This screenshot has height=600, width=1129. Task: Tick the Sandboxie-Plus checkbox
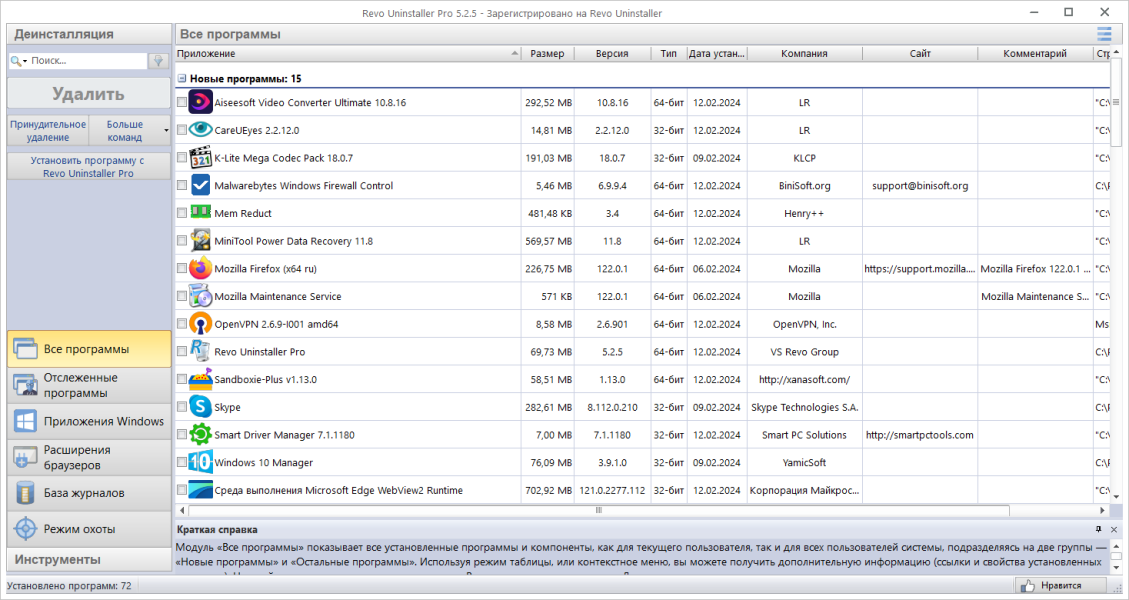pos(182,379)
